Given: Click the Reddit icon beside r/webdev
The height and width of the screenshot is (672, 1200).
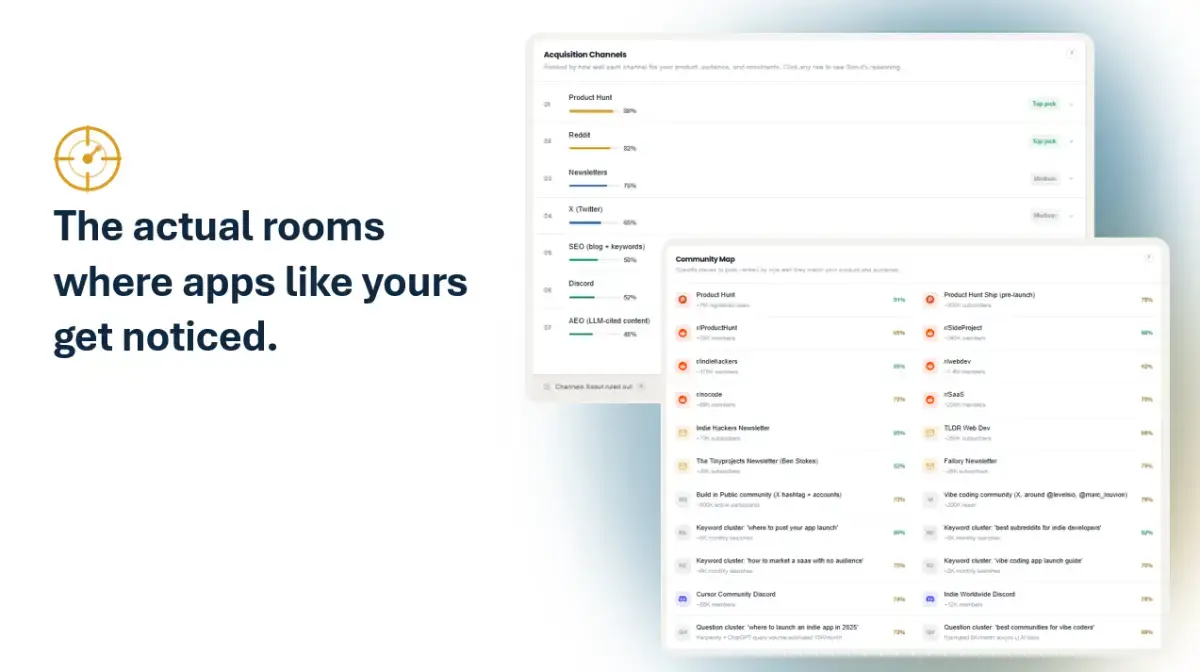Looking at the screenshot, I should pos(930,366).
